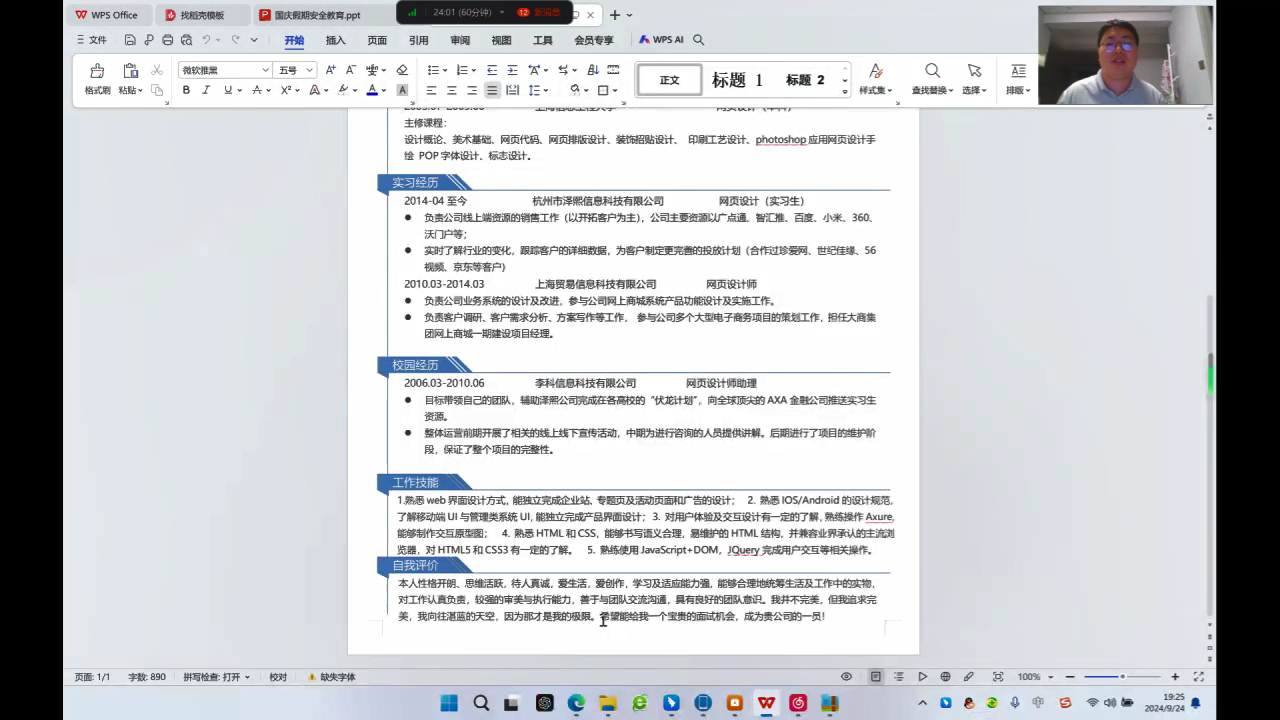Open Find and Replace (查找替换)

[932, 79]
